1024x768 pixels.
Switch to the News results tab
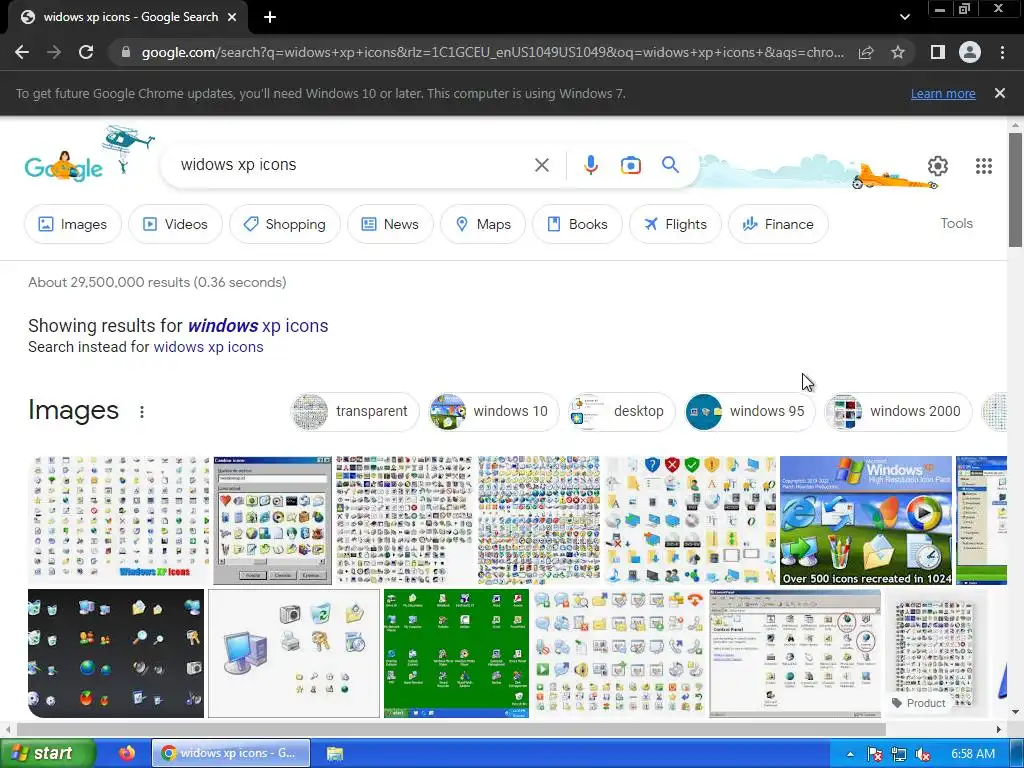(390, 224)
